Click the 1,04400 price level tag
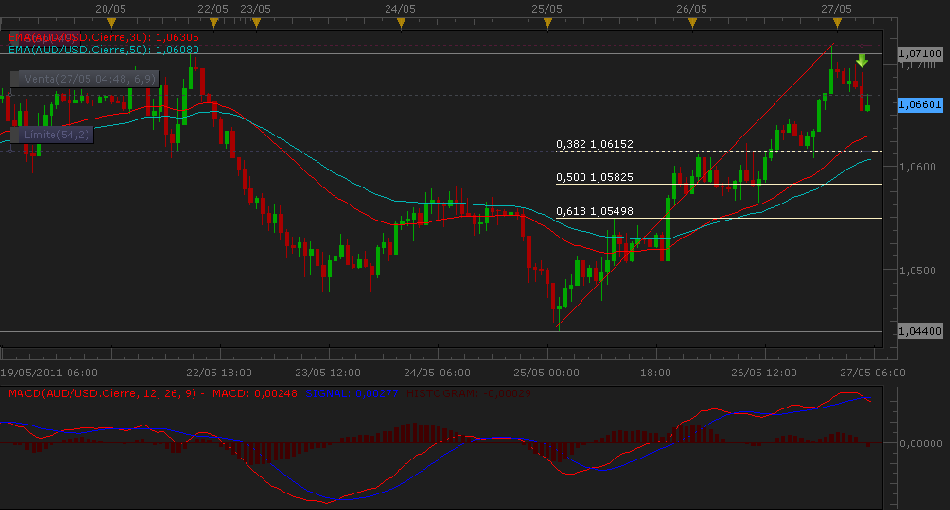Image resolution: width=950 pixels, height=510 pixels. tap(919, 331)
